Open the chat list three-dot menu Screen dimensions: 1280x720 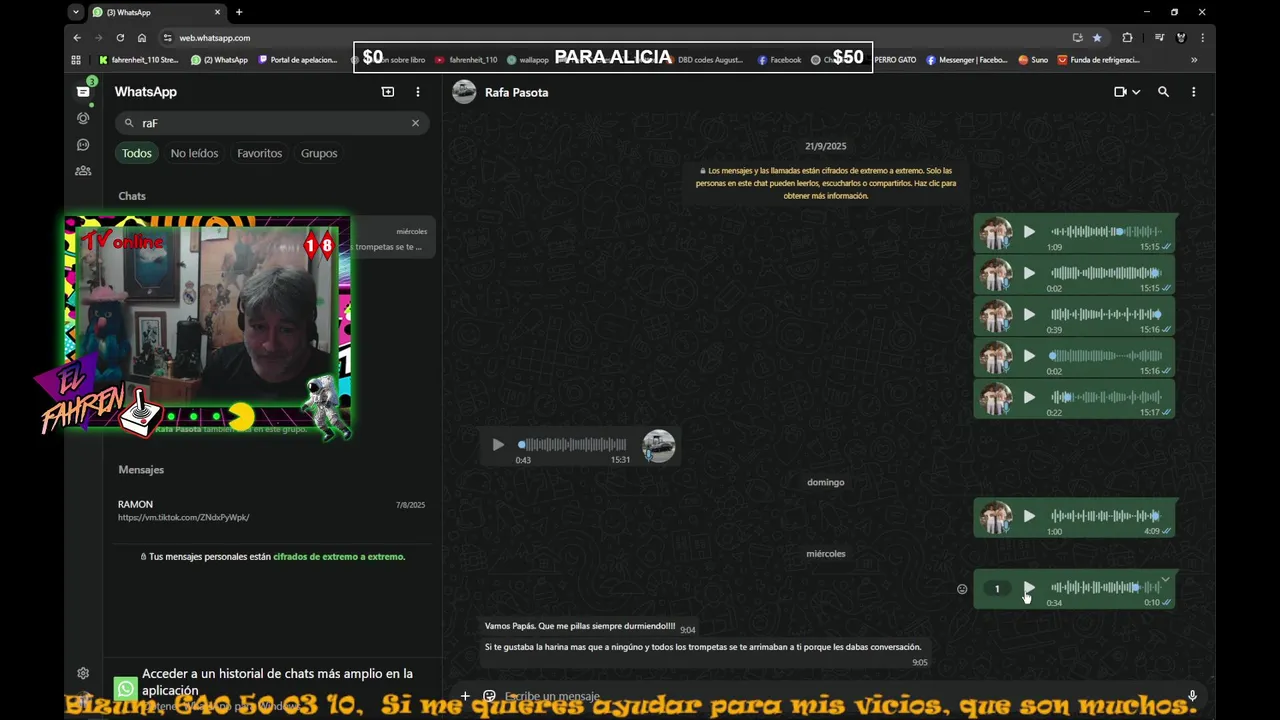(418, 92)
